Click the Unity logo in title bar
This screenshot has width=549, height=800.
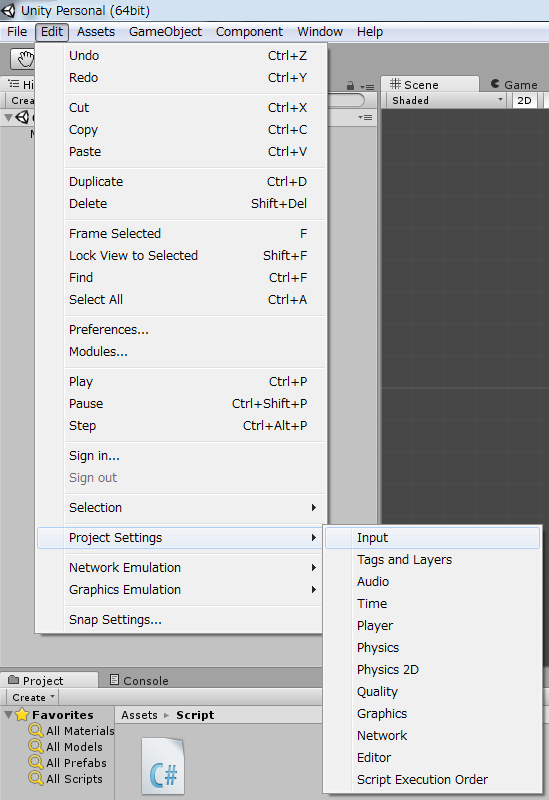click(9, 10)
